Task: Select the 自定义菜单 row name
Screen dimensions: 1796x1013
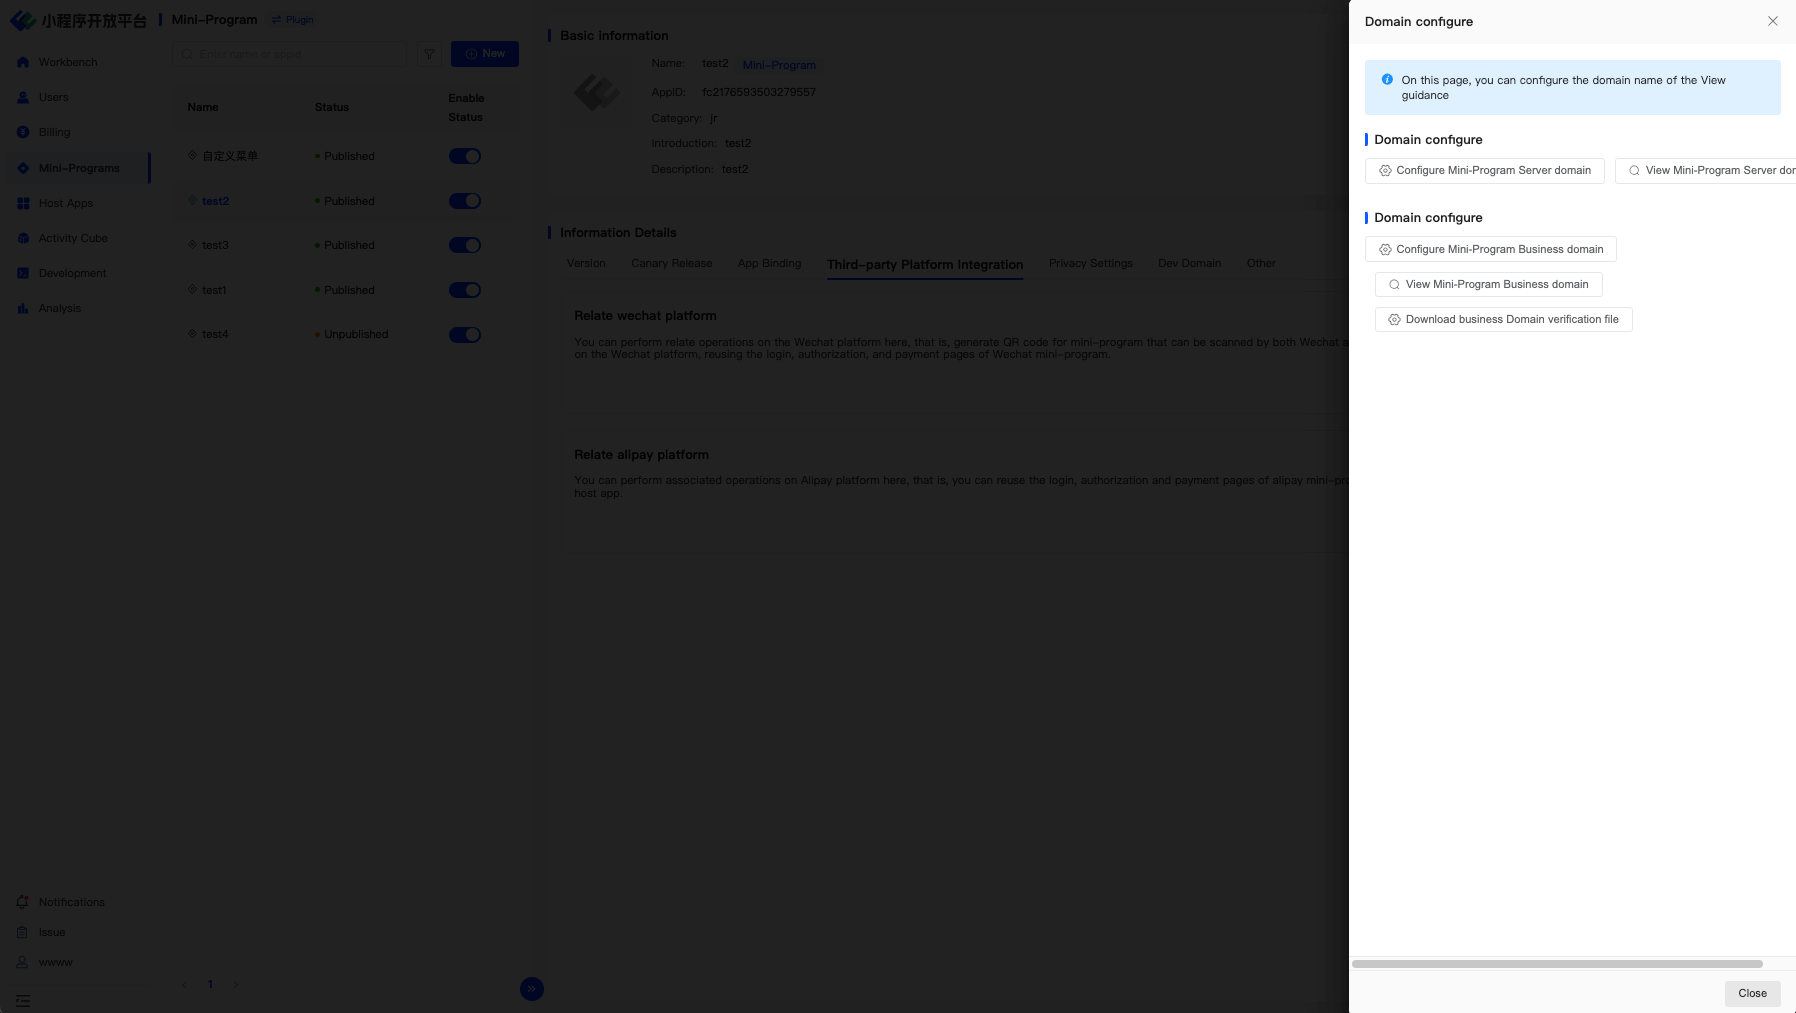Action: [x=230, y=156]
